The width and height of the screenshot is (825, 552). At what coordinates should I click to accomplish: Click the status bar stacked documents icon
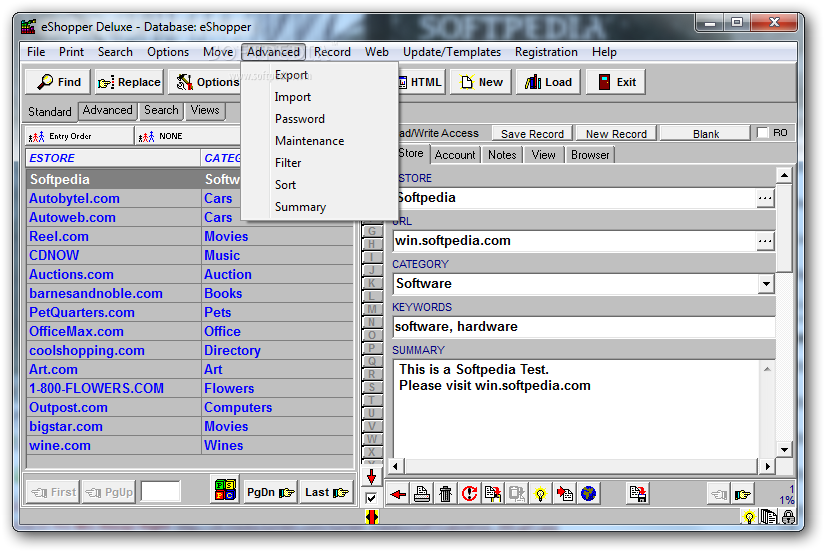pyautogui.click(x=768, y=517)
